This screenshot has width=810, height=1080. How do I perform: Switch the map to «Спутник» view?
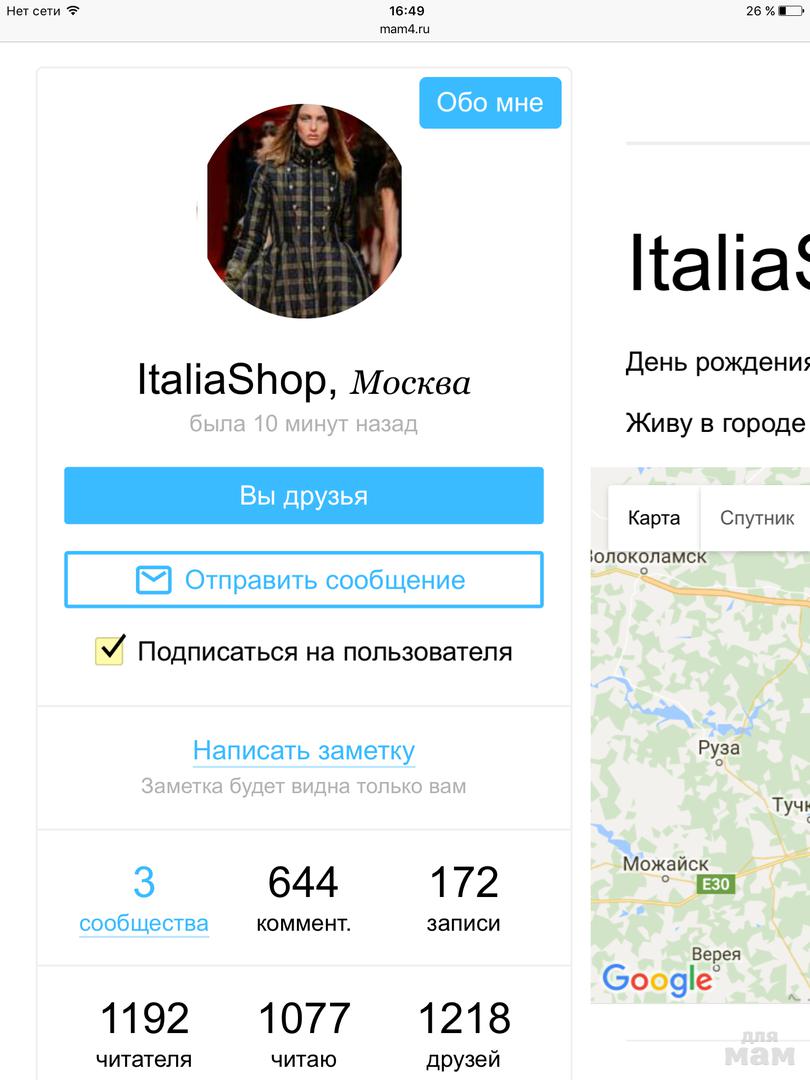[757, 518]
